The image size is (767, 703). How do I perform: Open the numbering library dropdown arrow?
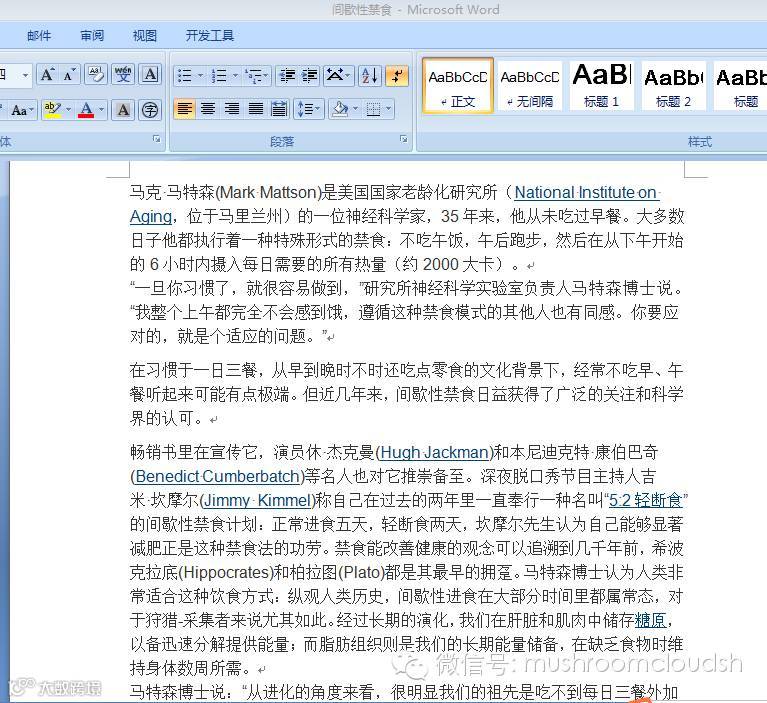click(x=235, y=76)
